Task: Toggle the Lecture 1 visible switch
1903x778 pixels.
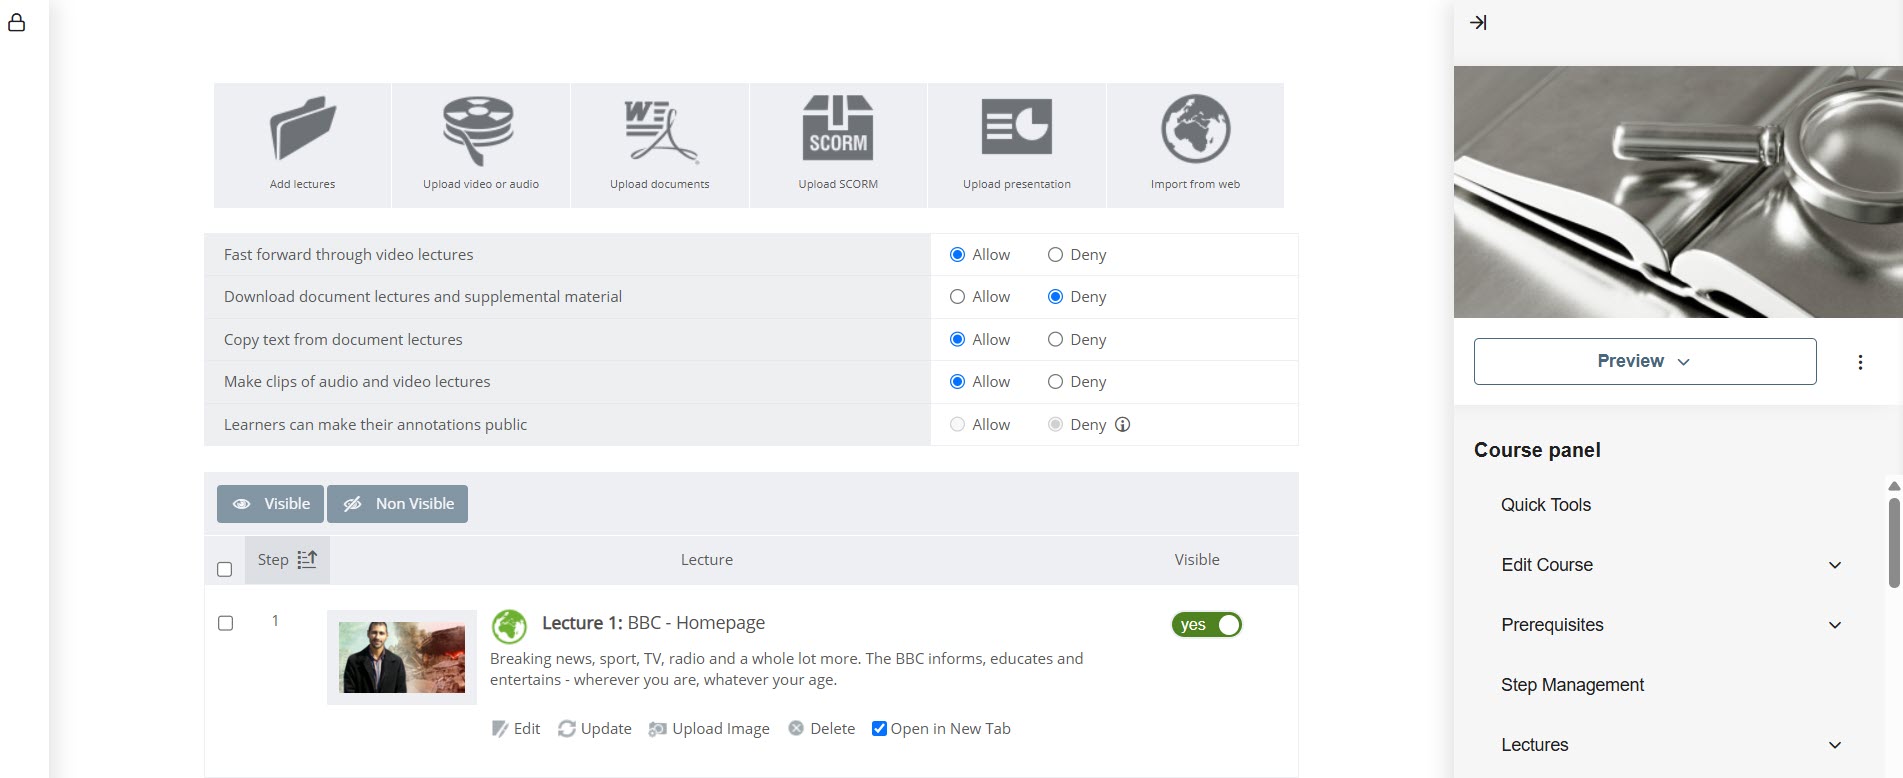Action: [1206, 625]
